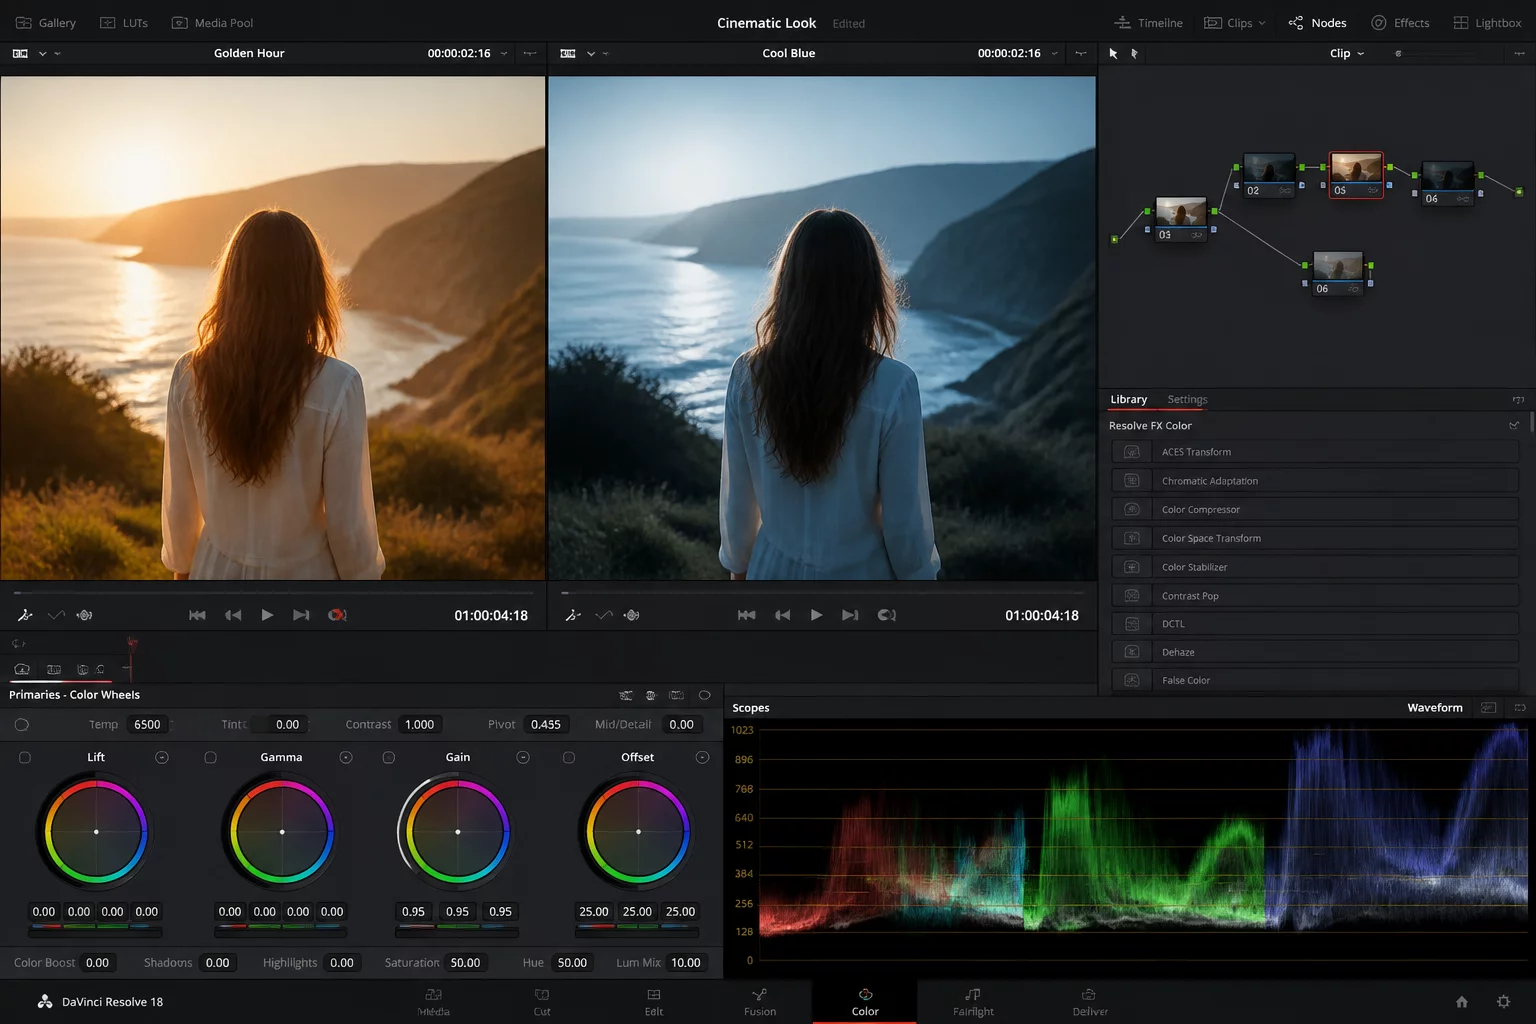Reset the Gamma wheel
Image resolution: width=1536 pixels, height=1024 pixels.
click(x=346, y=758)
